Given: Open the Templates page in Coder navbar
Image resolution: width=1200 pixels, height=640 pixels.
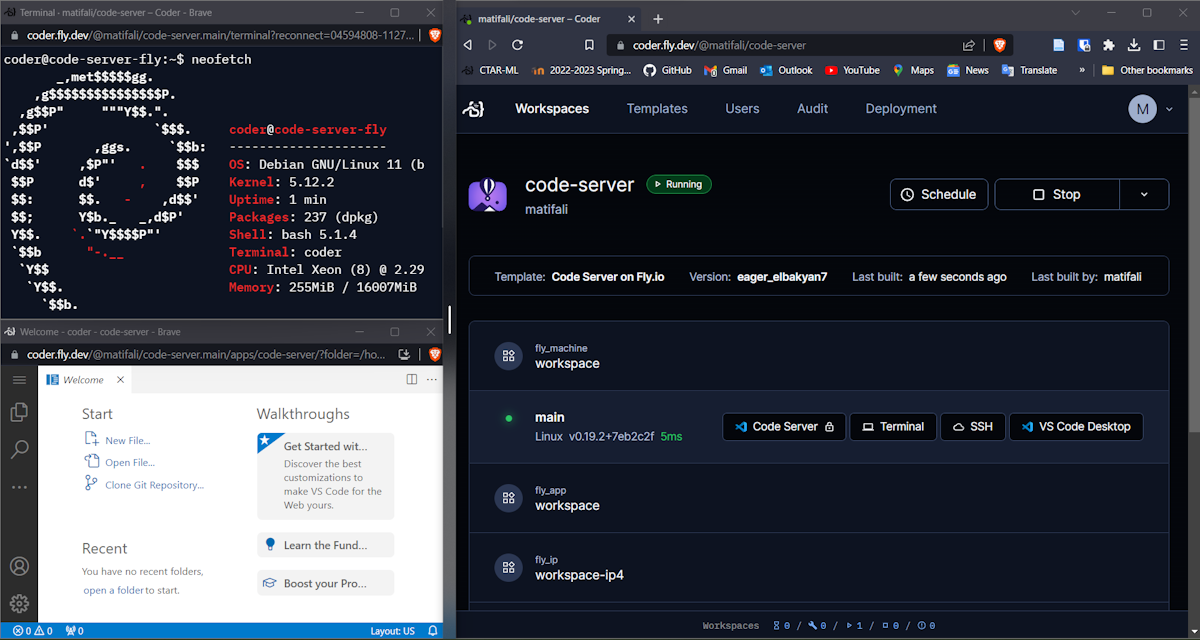Looking at the screenshot, I should [657, 108].
